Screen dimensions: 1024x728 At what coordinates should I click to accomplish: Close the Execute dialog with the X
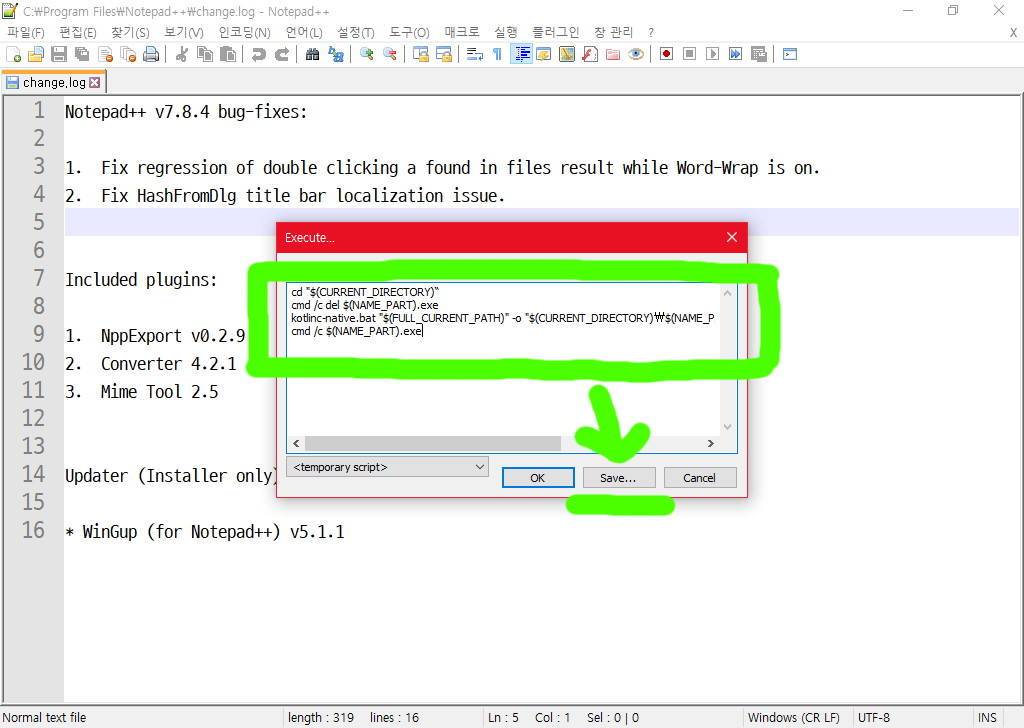pos(732,237)
